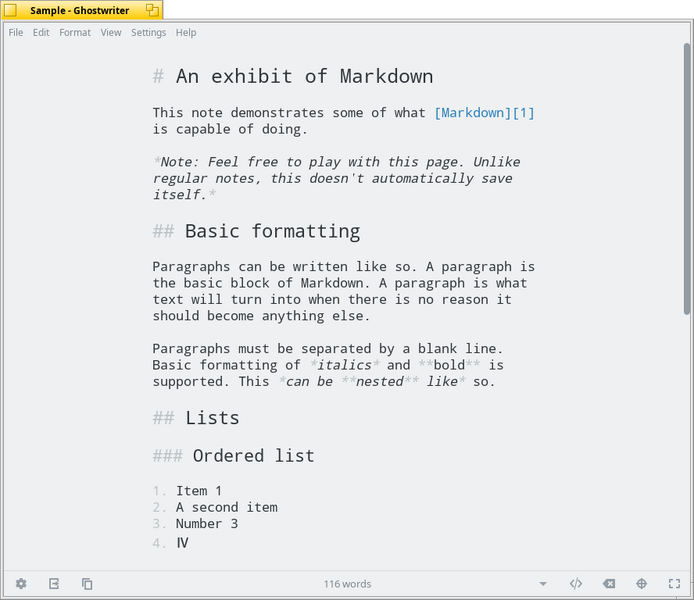Screen dimensions: 694x600
Task: Click 'is capable of doing.' text
Action: 230,129
